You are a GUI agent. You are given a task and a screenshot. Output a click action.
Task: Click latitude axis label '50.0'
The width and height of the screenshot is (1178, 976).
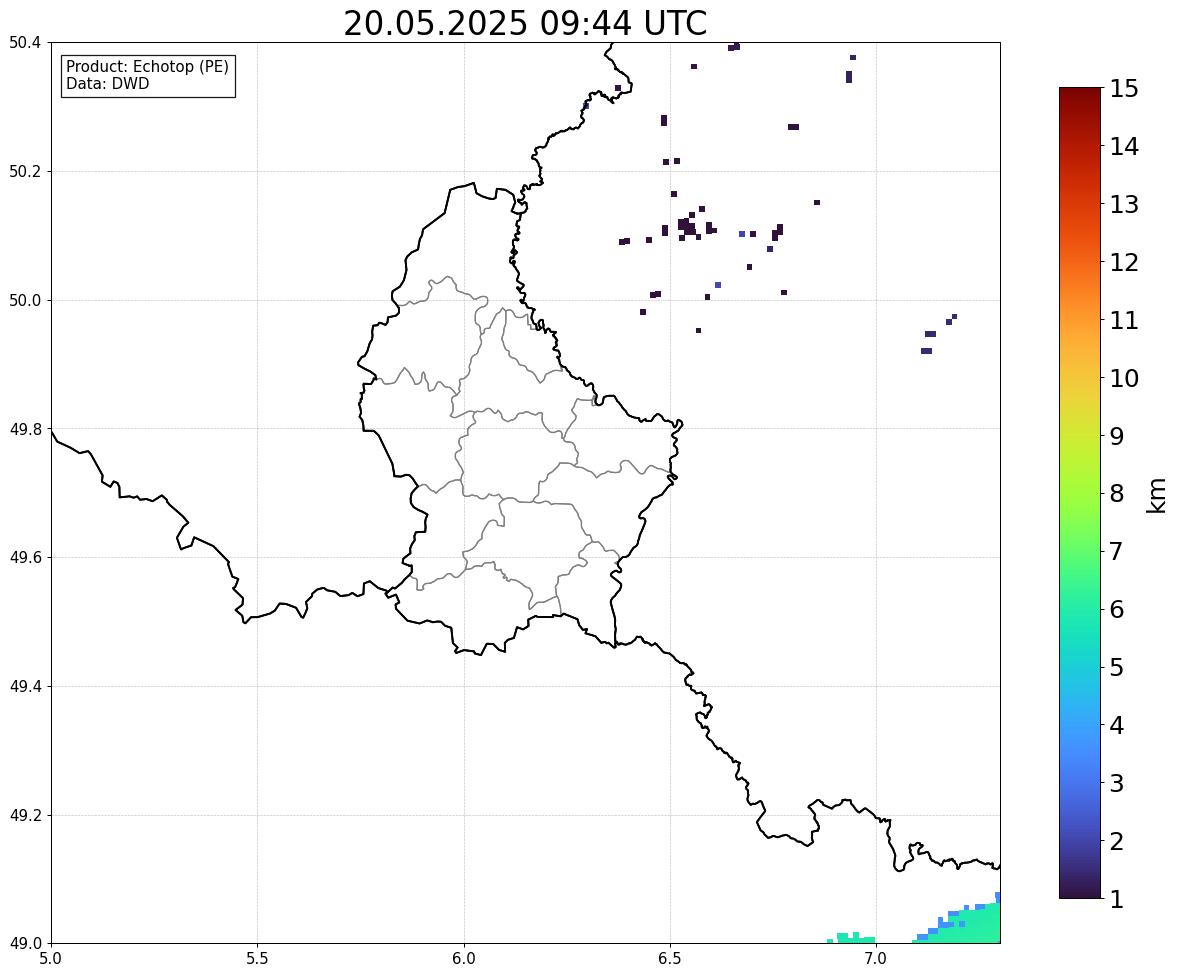25,301
